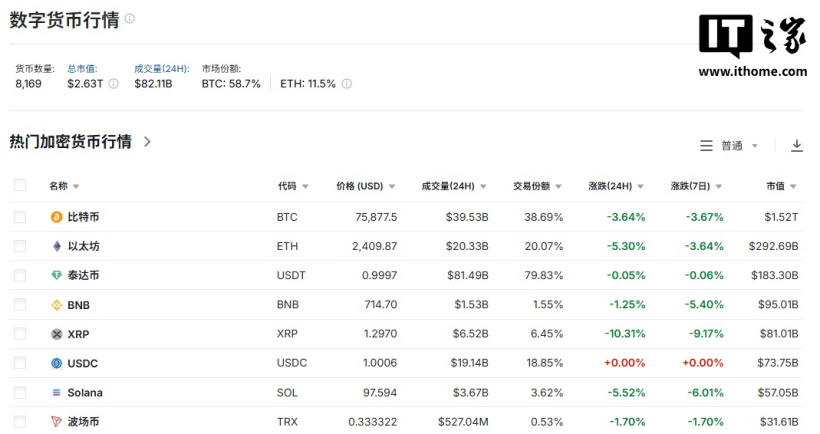Click the BTC price 75,877.5
The image size is (820, 434).
pos(376,217)
